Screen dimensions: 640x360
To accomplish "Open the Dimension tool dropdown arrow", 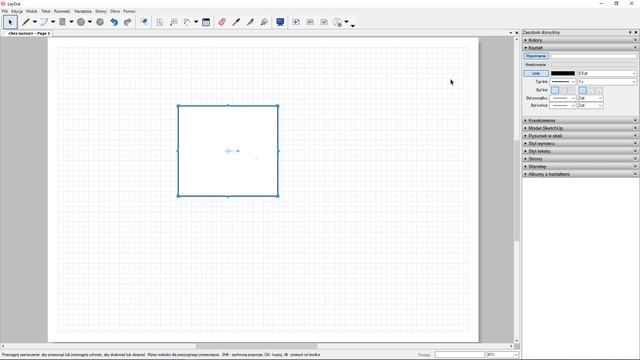I will pyautogui.click(x=196, y=22).
